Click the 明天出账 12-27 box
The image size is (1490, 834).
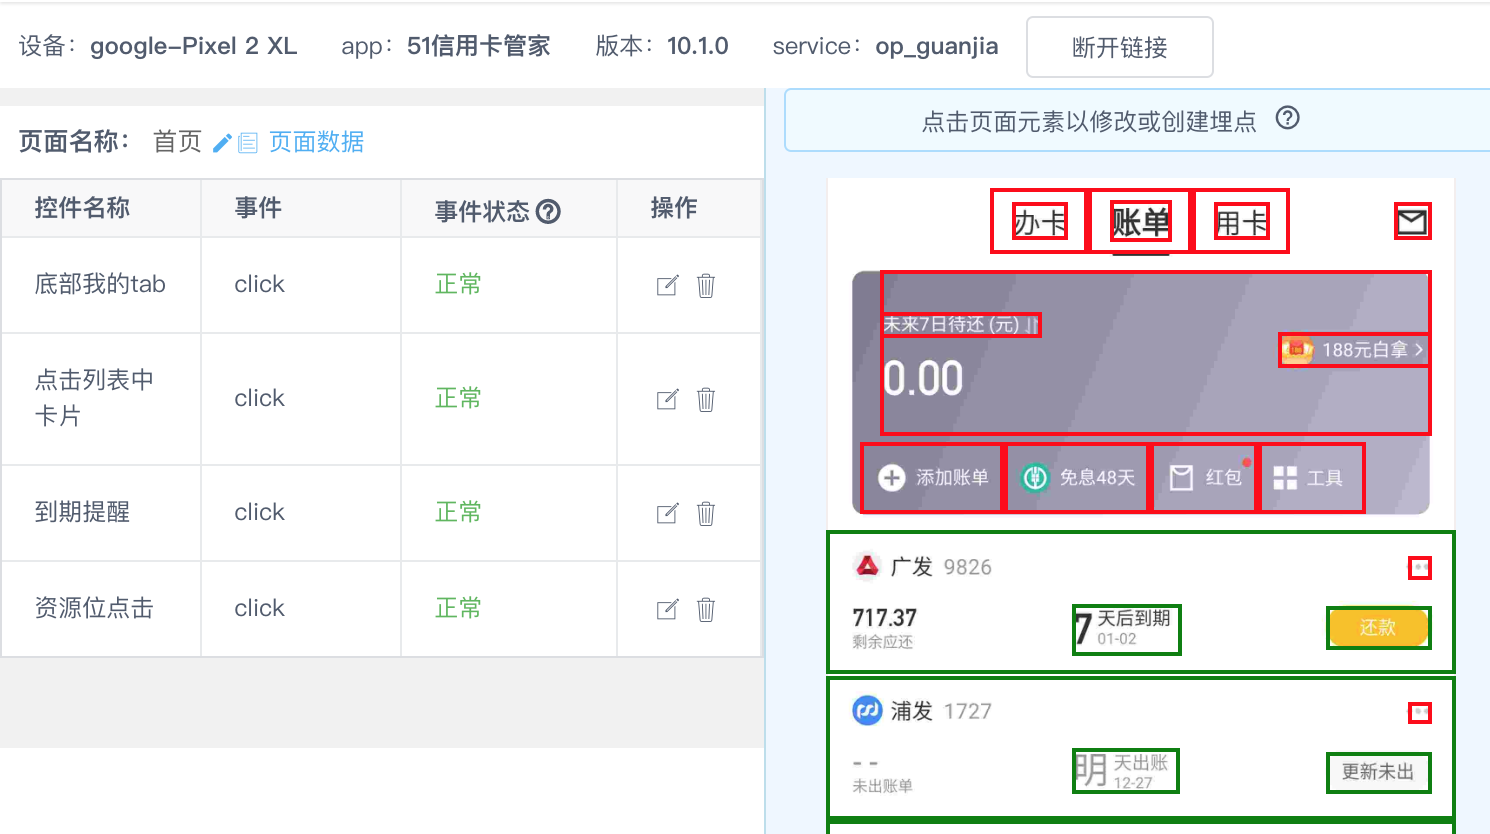pos(1125,771)
